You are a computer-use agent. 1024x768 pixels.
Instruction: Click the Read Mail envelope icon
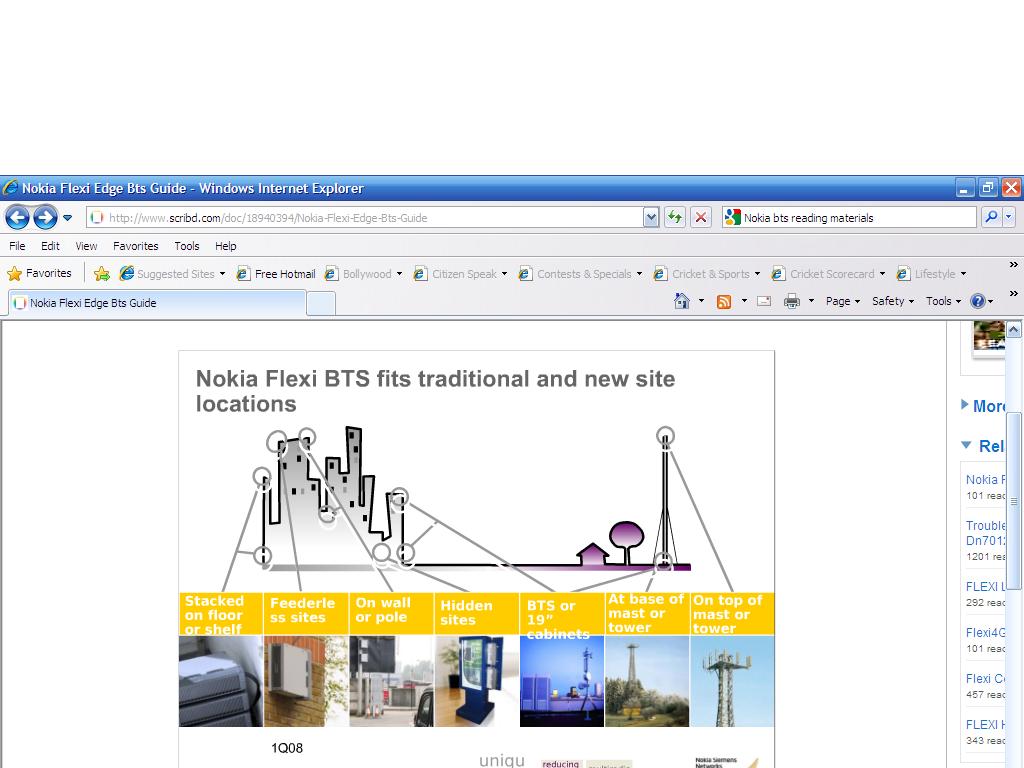pos(764,301)
